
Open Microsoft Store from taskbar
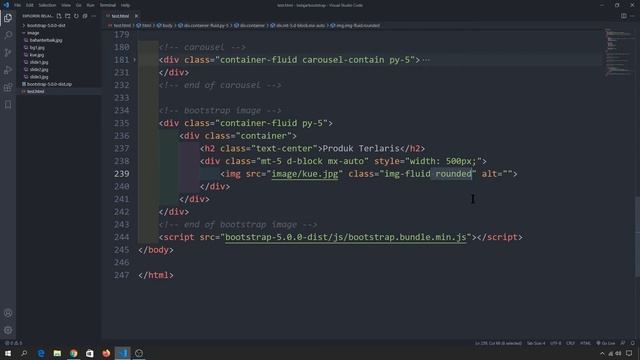point(90,353)
